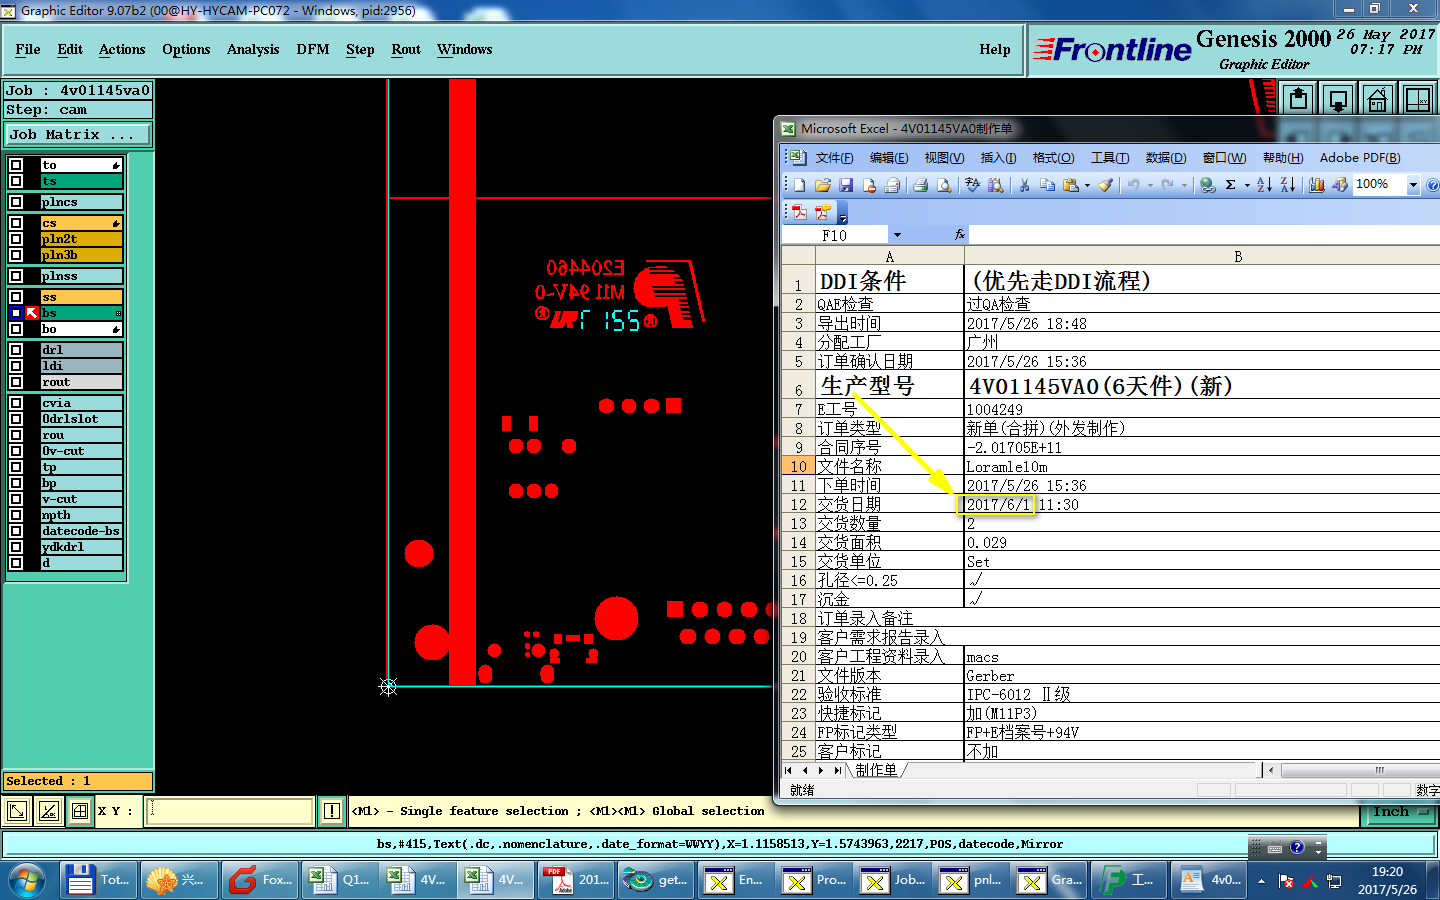Toggle visibility checkbox for layer cs

coord(16,223)
